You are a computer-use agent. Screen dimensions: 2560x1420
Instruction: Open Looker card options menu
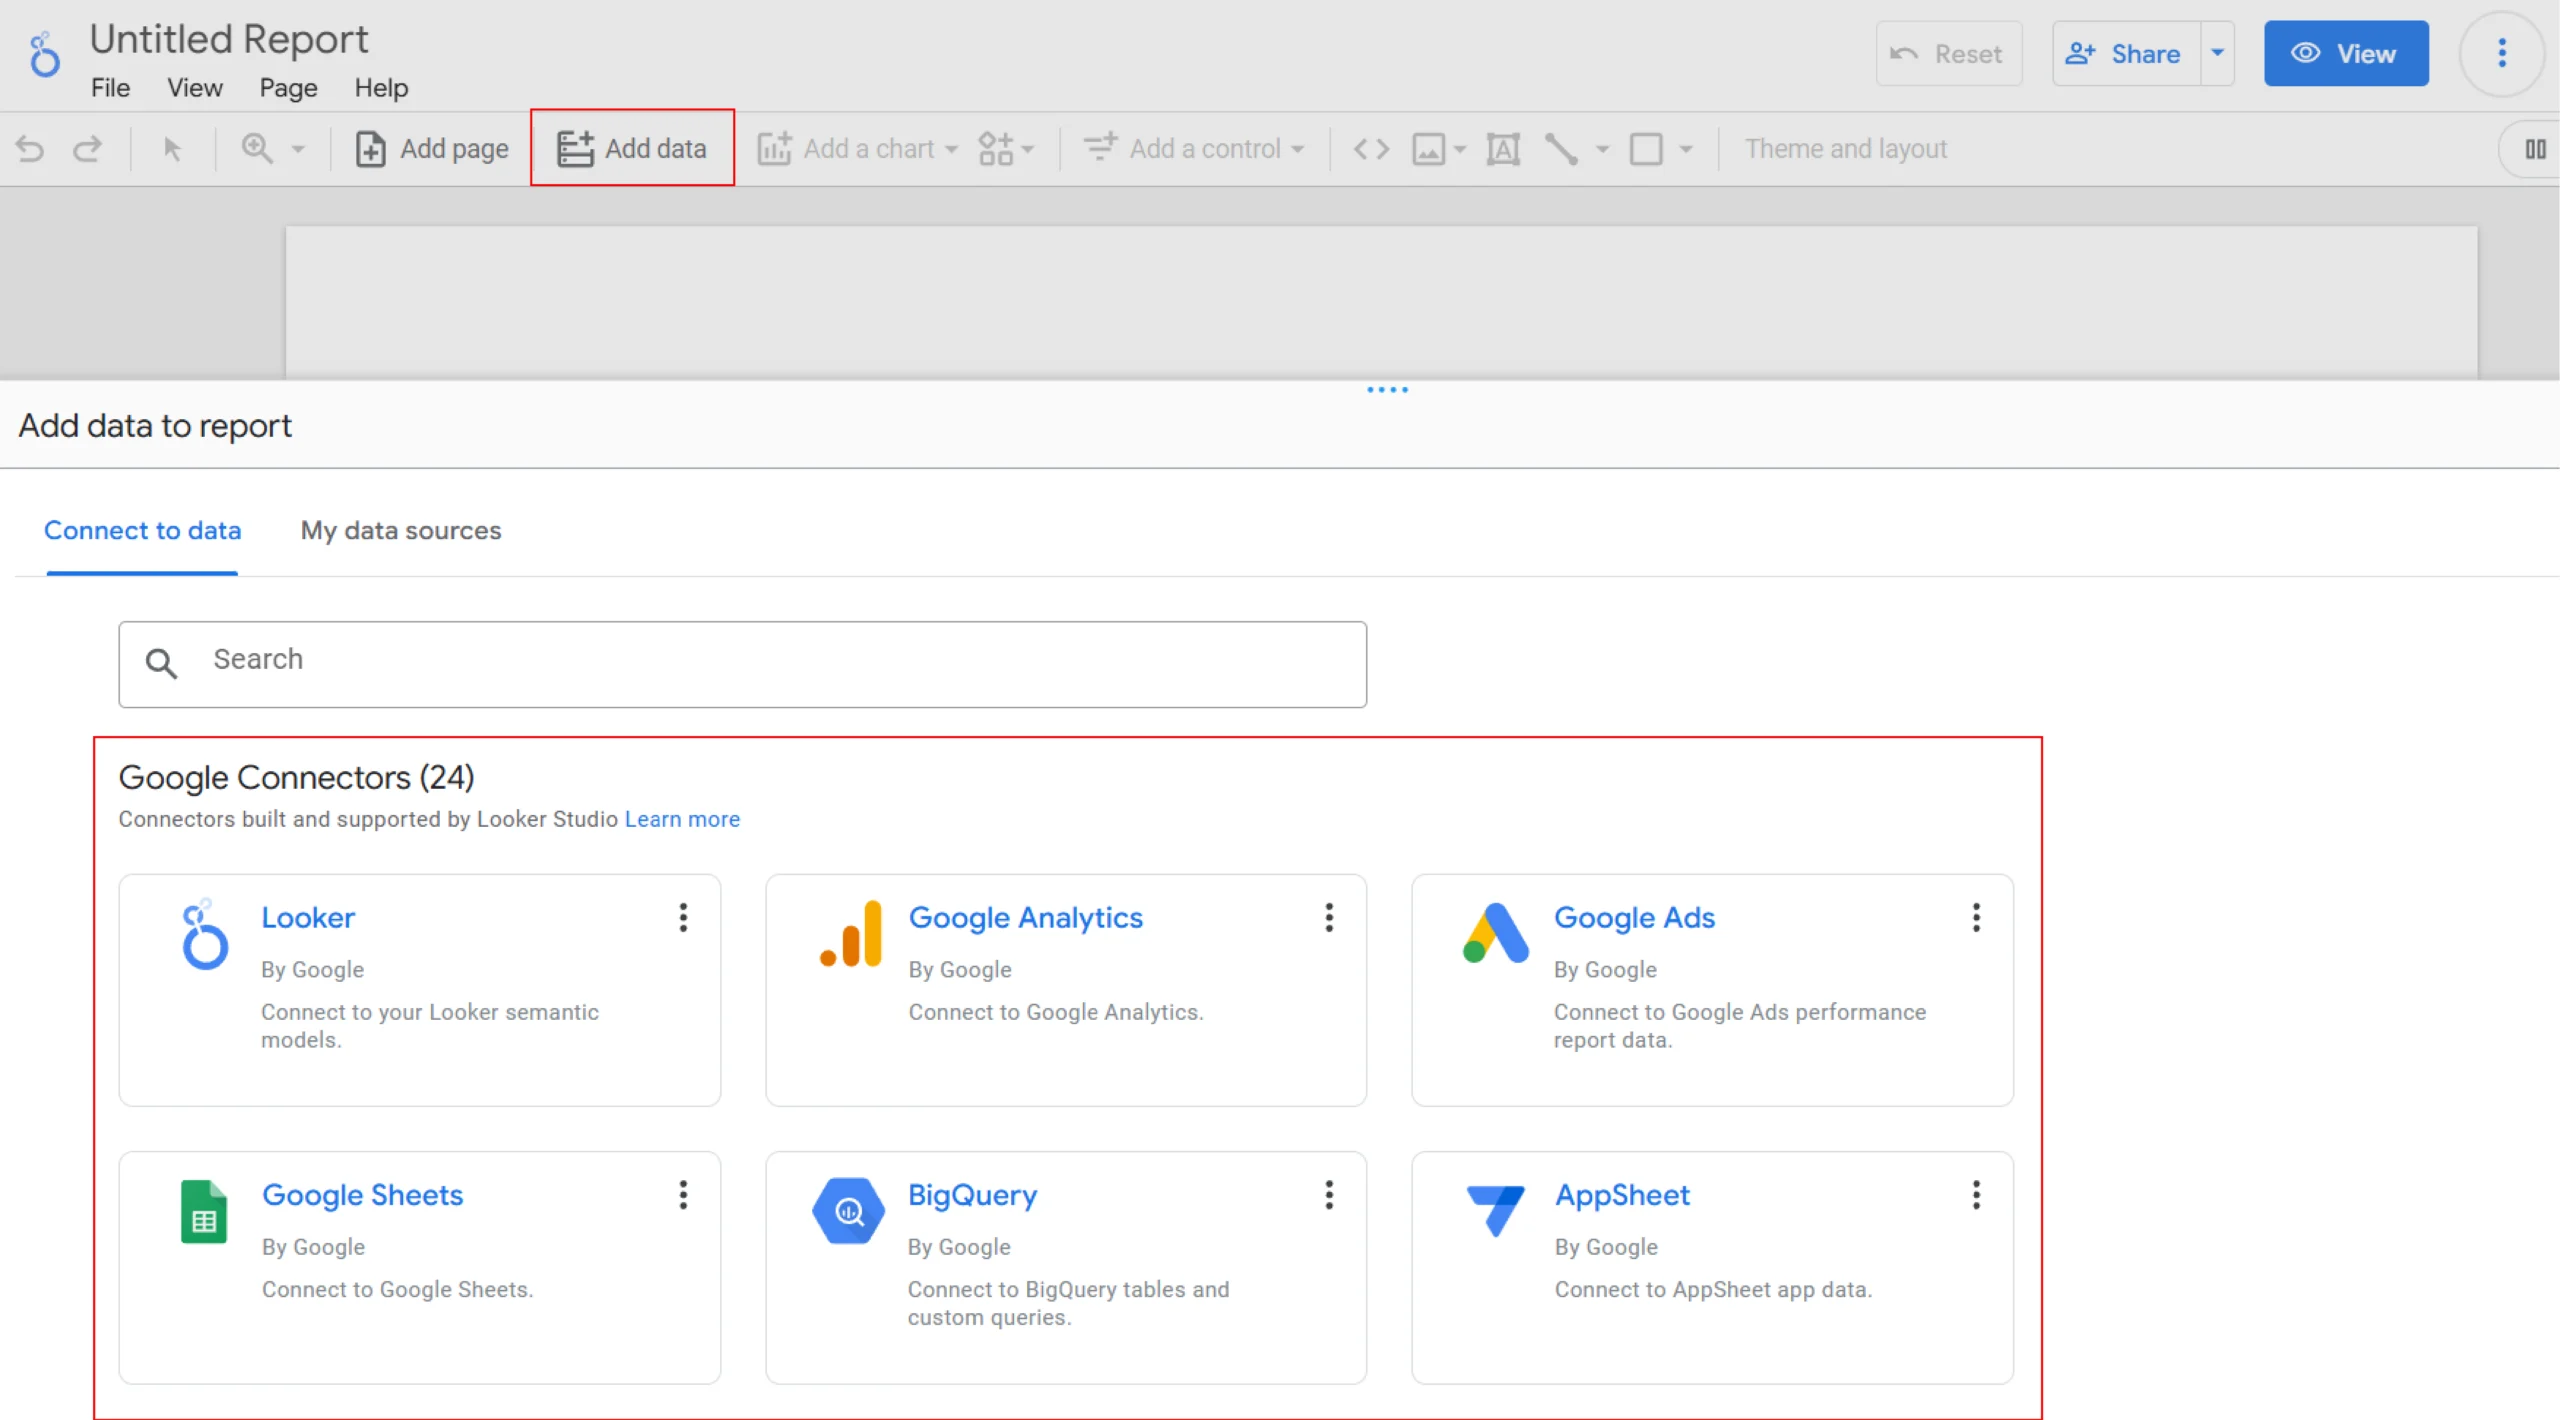[x=683, y=918]
